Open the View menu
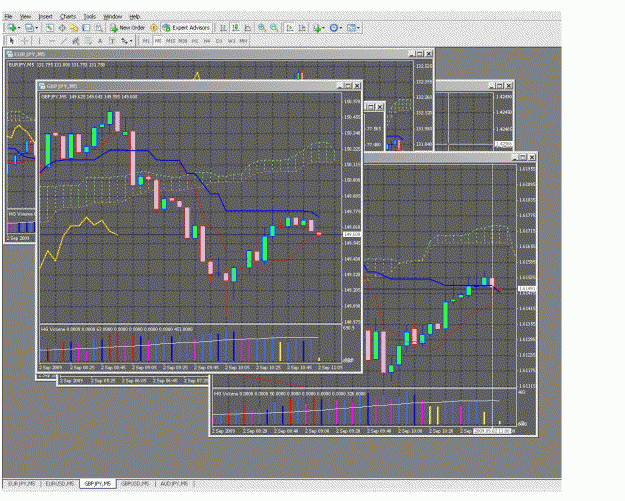The height and width of the screenshot is (501, 625). (25, 16)
